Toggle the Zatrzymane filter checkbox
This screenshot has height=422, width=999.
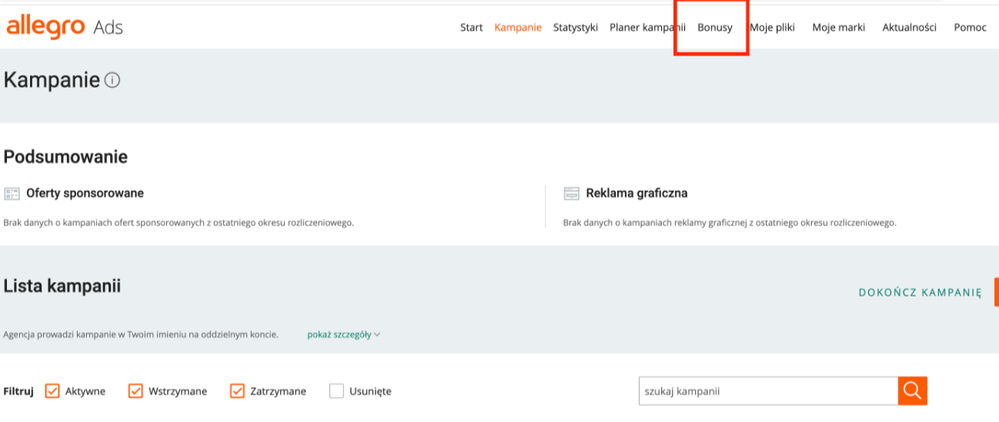click(x=237, y=391)
